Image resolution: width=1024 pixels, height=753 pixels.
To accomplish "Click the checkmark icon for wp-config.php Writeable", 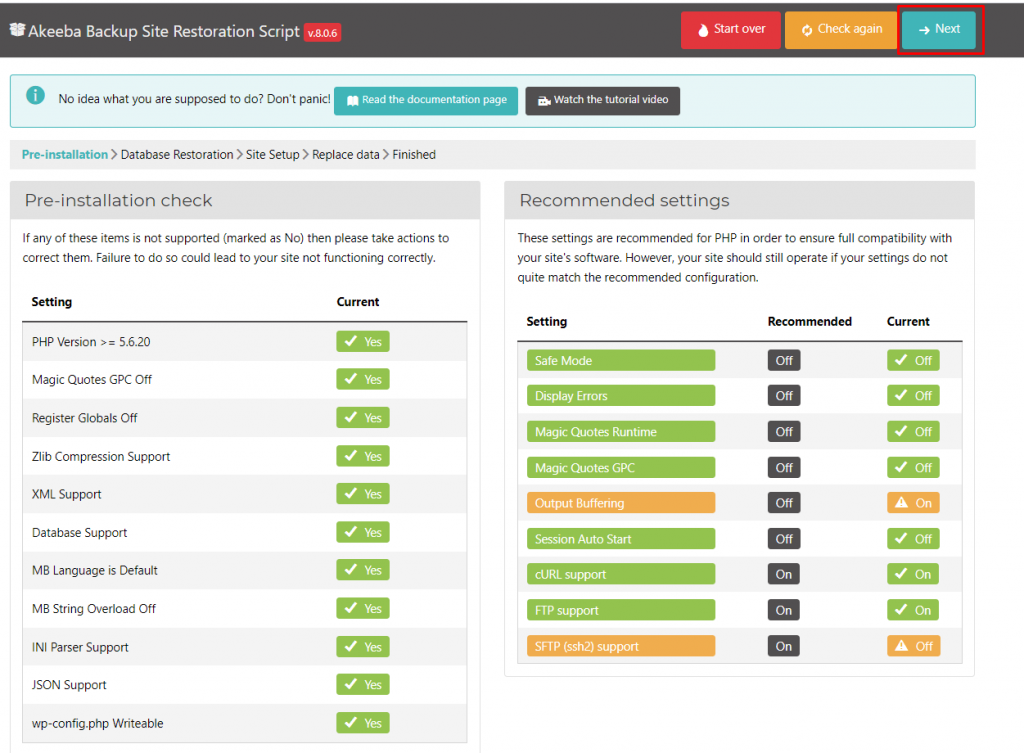I will point(351,723).
